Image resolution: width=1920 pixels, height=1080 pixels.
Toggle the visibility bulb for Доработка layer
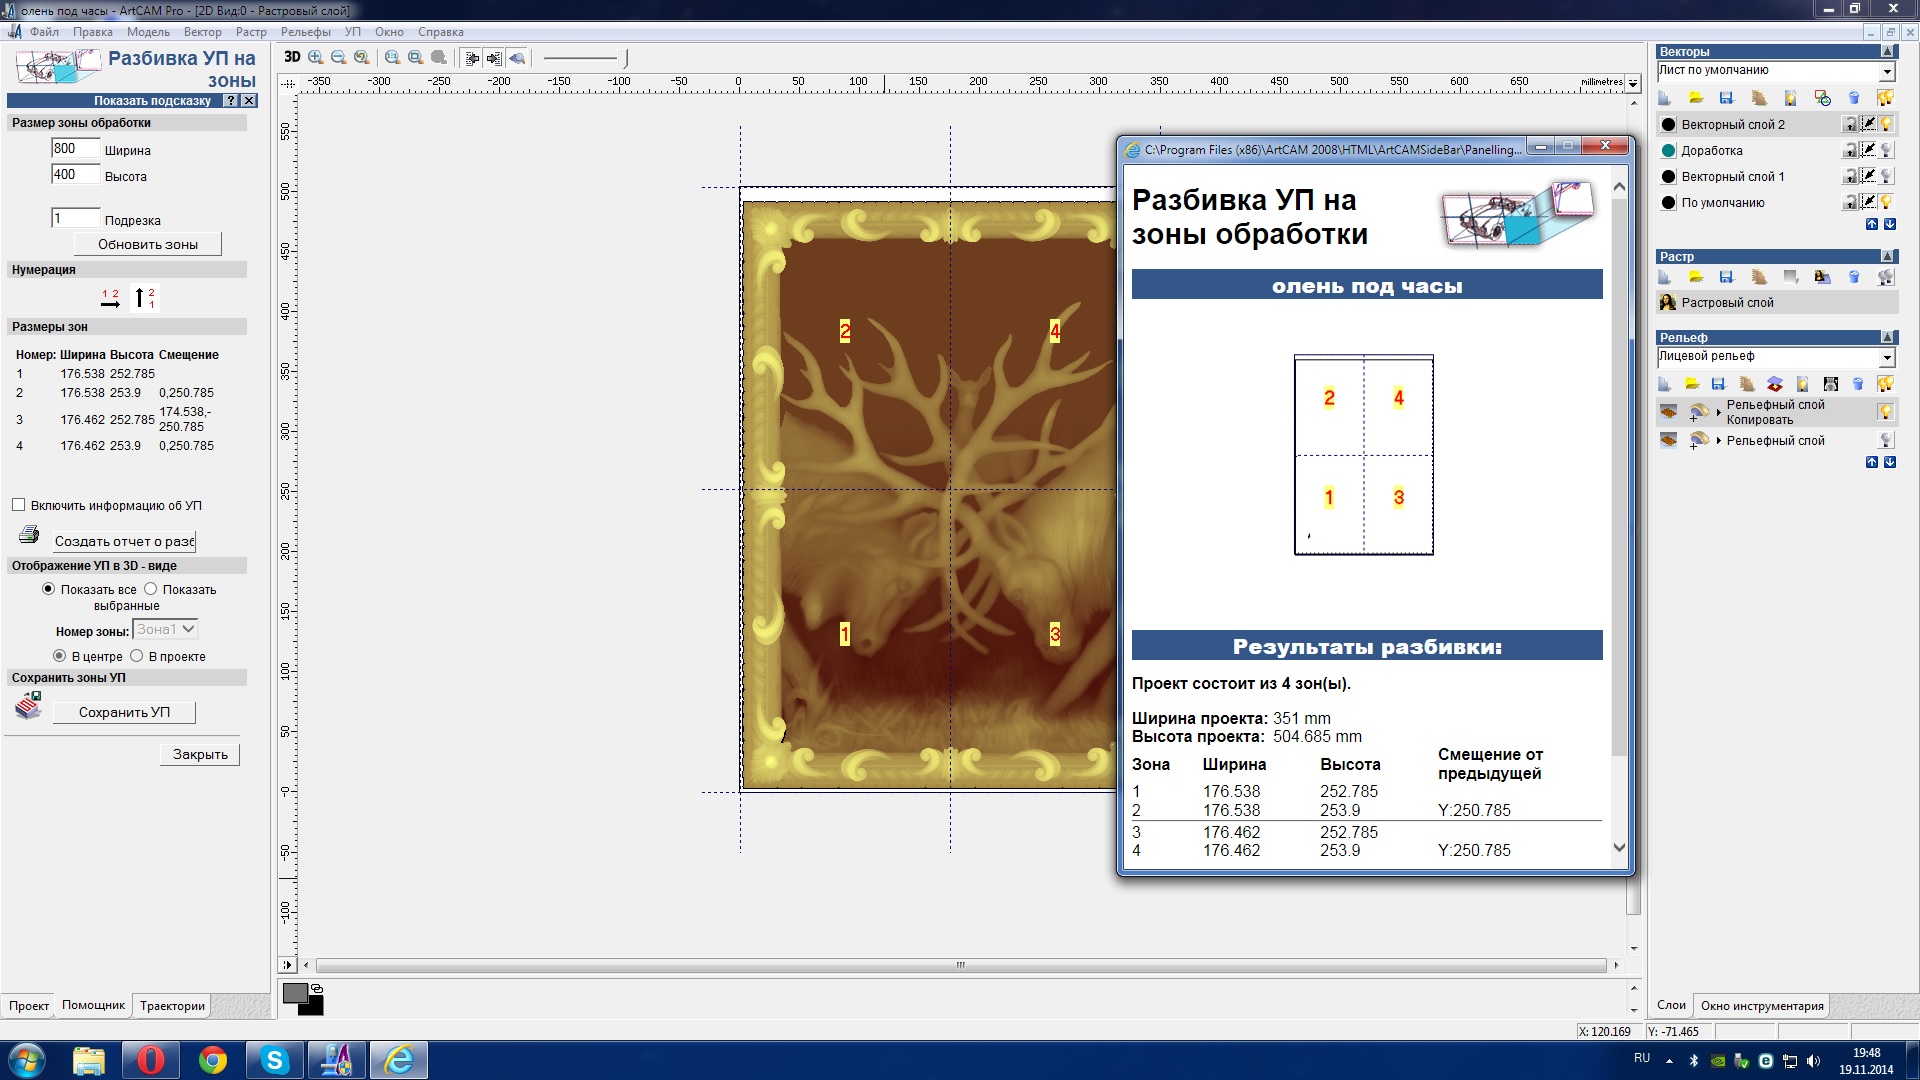(1886, 151)
